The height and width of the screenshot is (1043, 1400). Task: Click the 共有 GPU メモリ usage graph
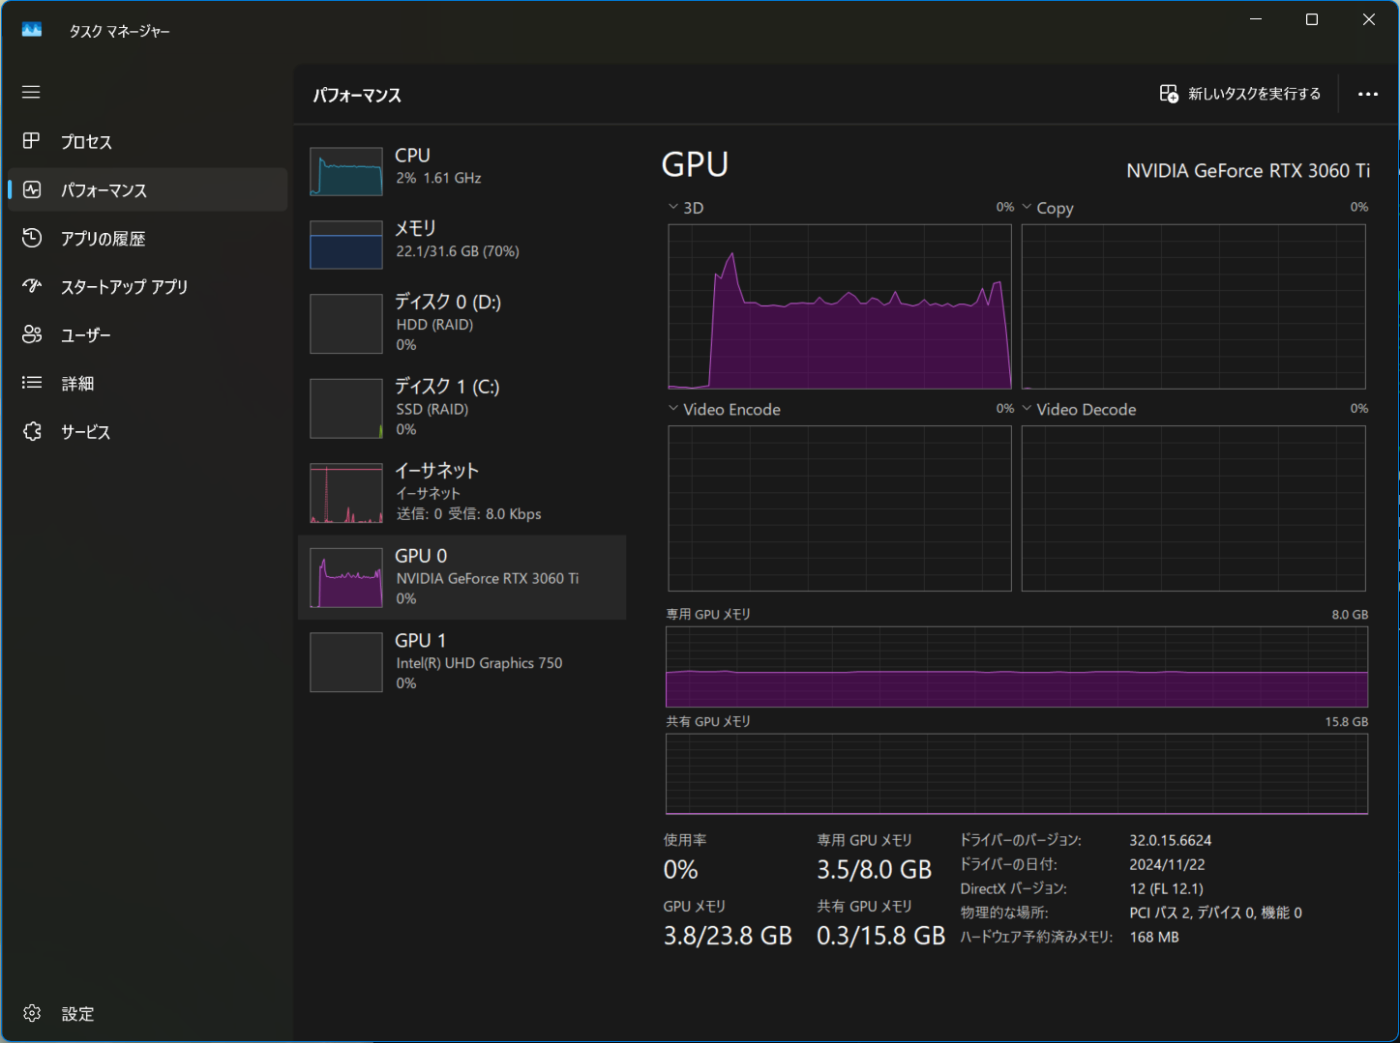pyautogui.click(x=1017, y=774)
